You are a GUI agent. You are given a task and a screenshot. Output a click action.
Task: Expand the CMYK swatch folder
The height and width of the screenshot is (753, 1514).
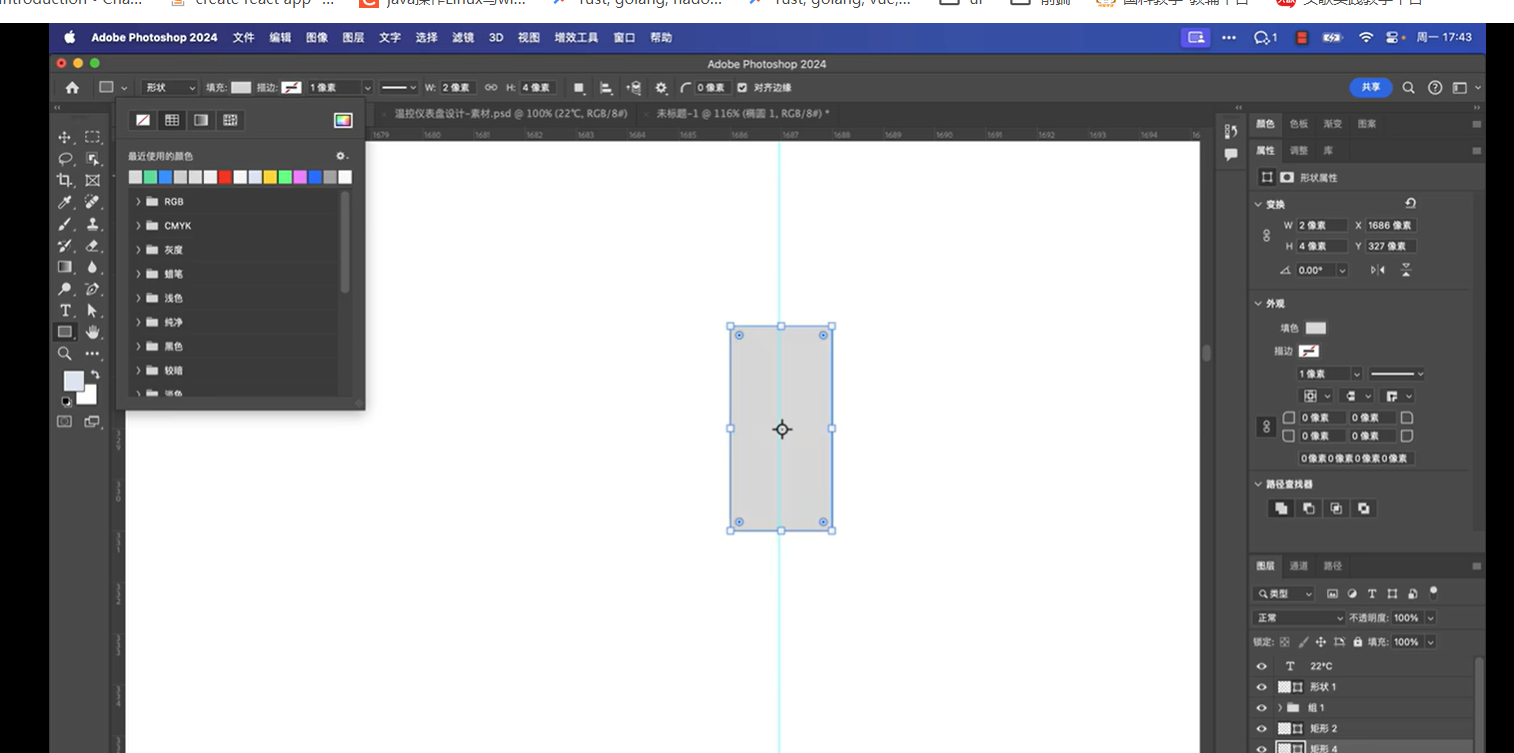(138, 226)
